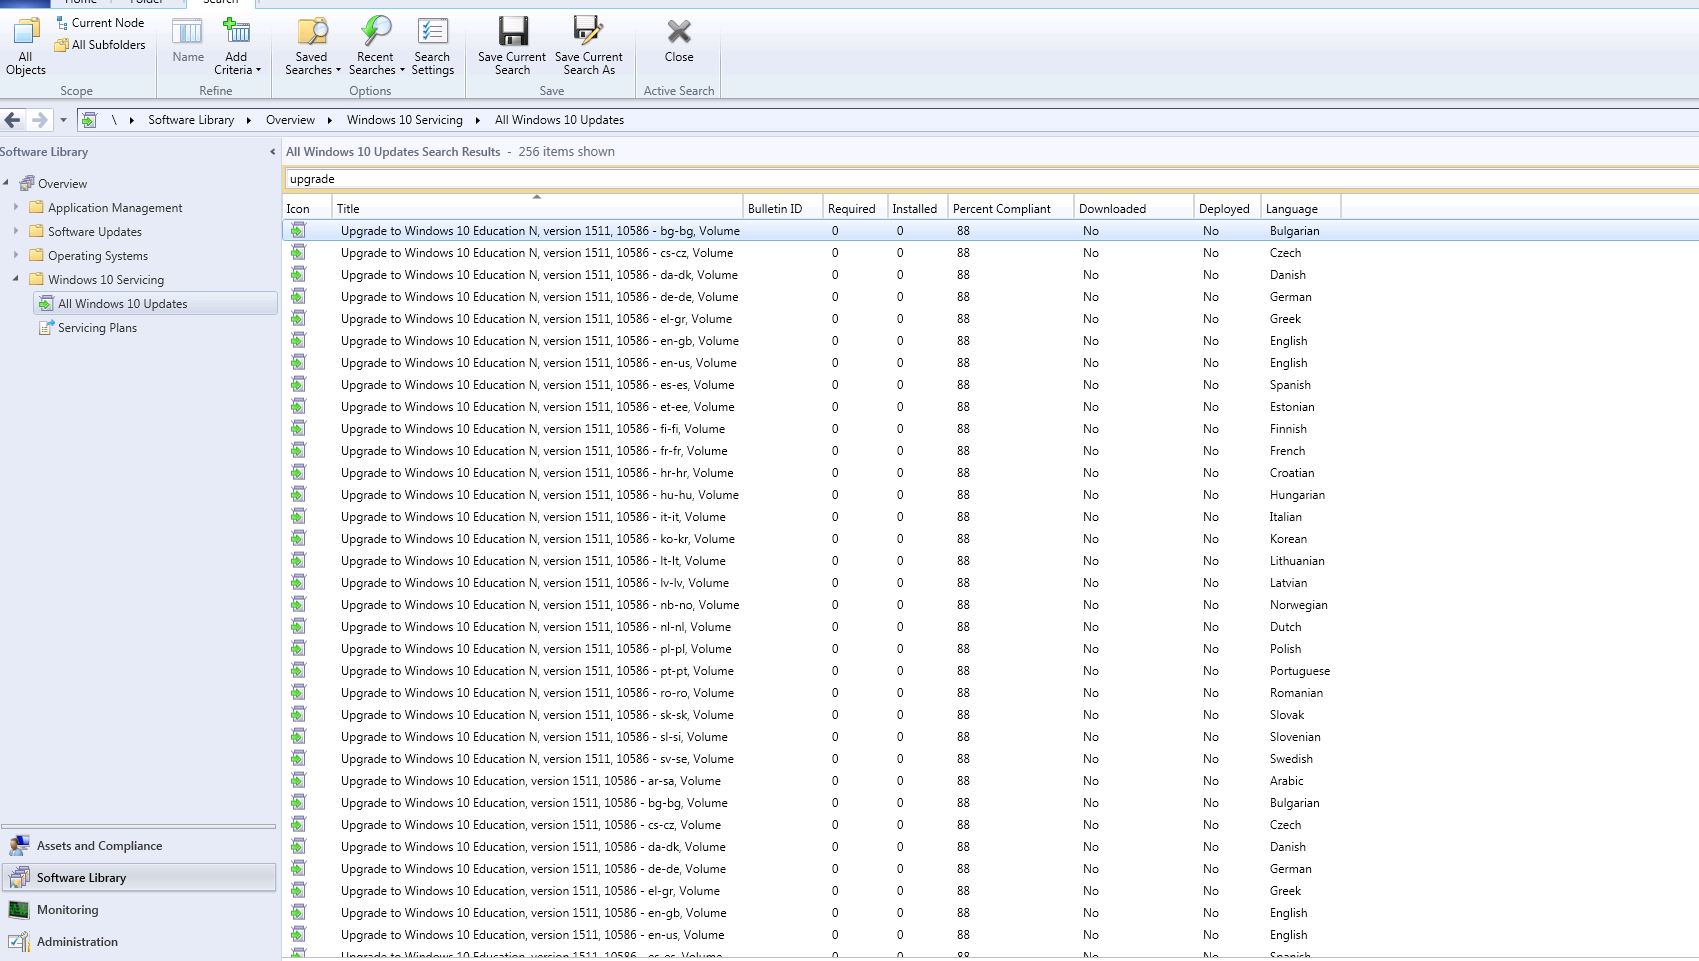
Task: Click Overview in breadcrumb path
Action: click(x=290, y=120)
